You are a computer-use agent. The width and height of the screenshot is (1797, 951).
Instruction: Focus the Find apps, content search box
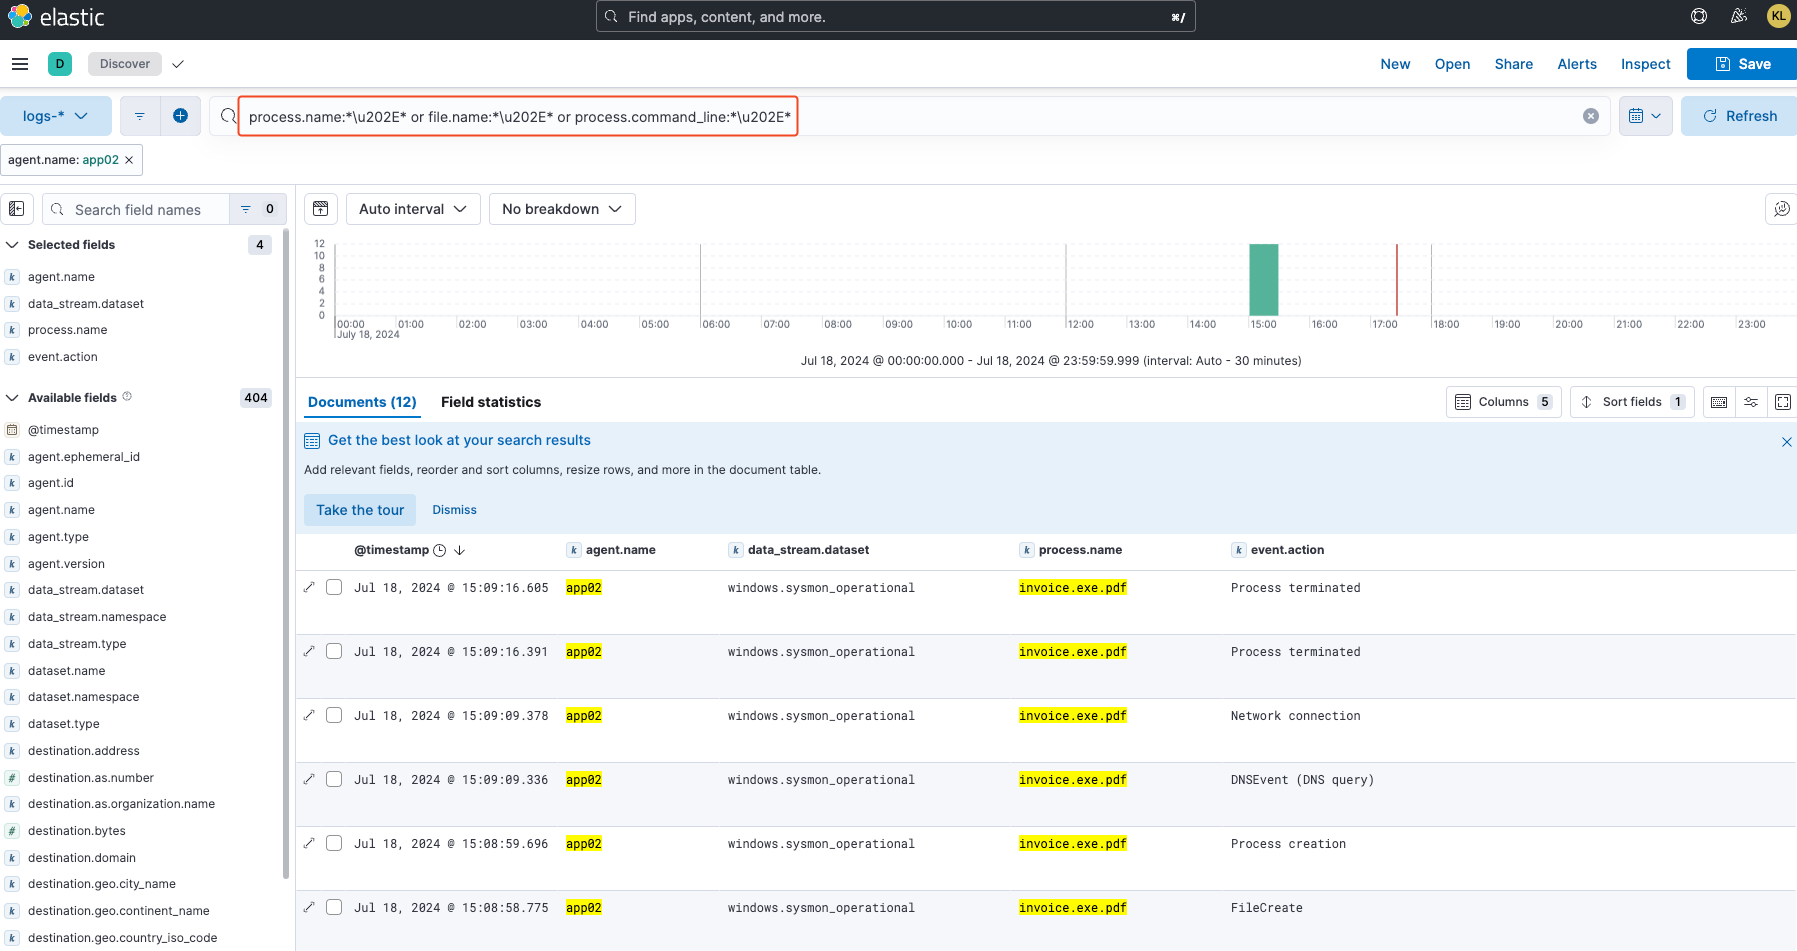[x=895, y=17]
